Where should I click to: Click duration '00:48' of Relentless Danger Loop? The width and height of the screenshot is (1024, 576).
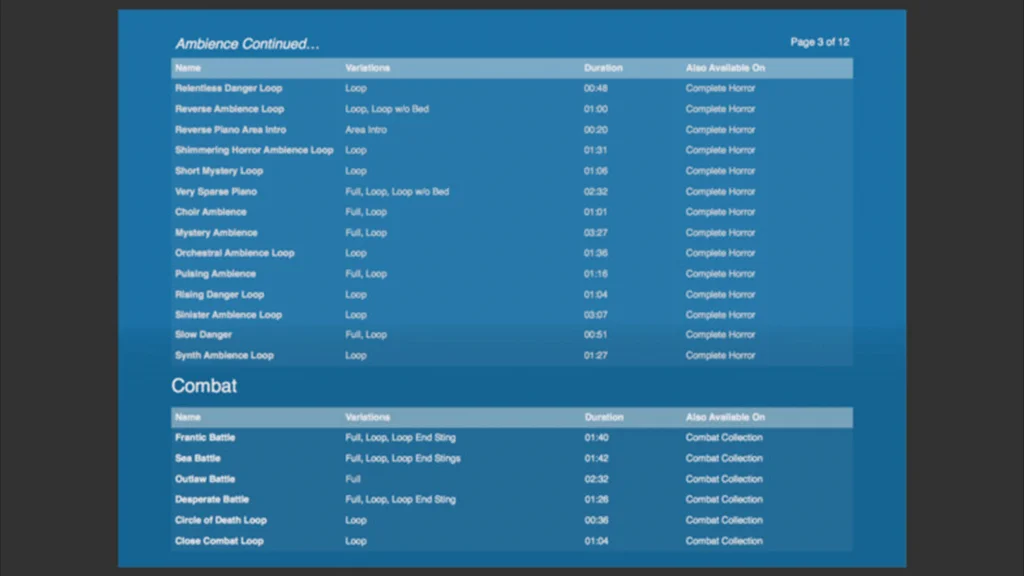[x=596, y=88]
